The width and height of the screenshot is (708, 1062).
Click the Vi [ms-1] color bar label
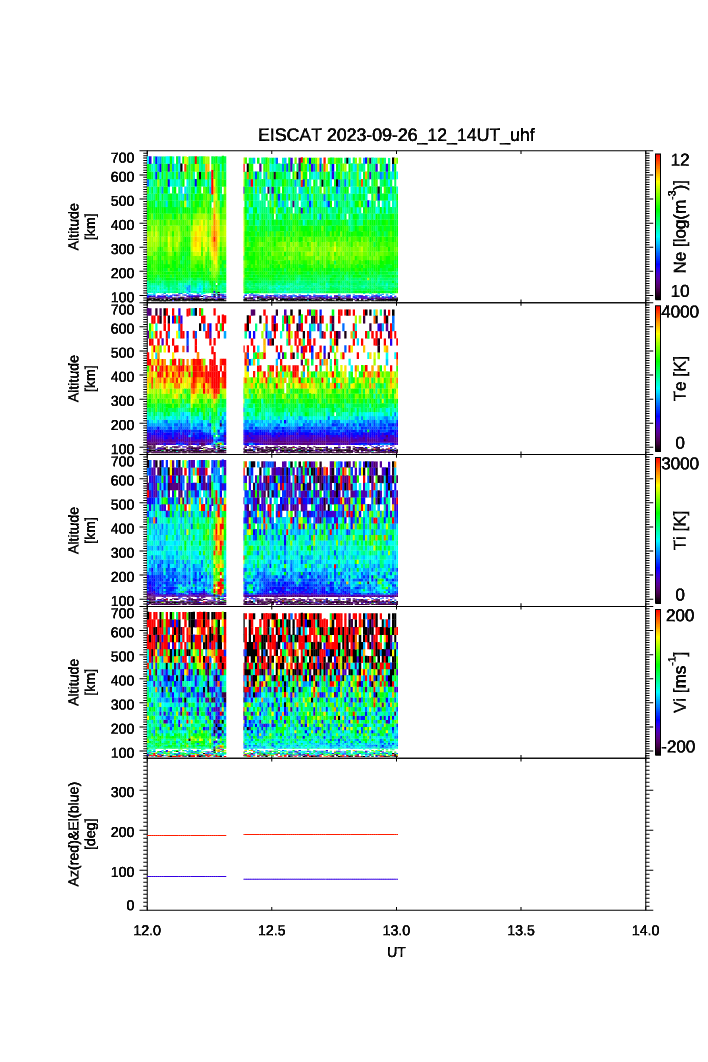(681, 680)
